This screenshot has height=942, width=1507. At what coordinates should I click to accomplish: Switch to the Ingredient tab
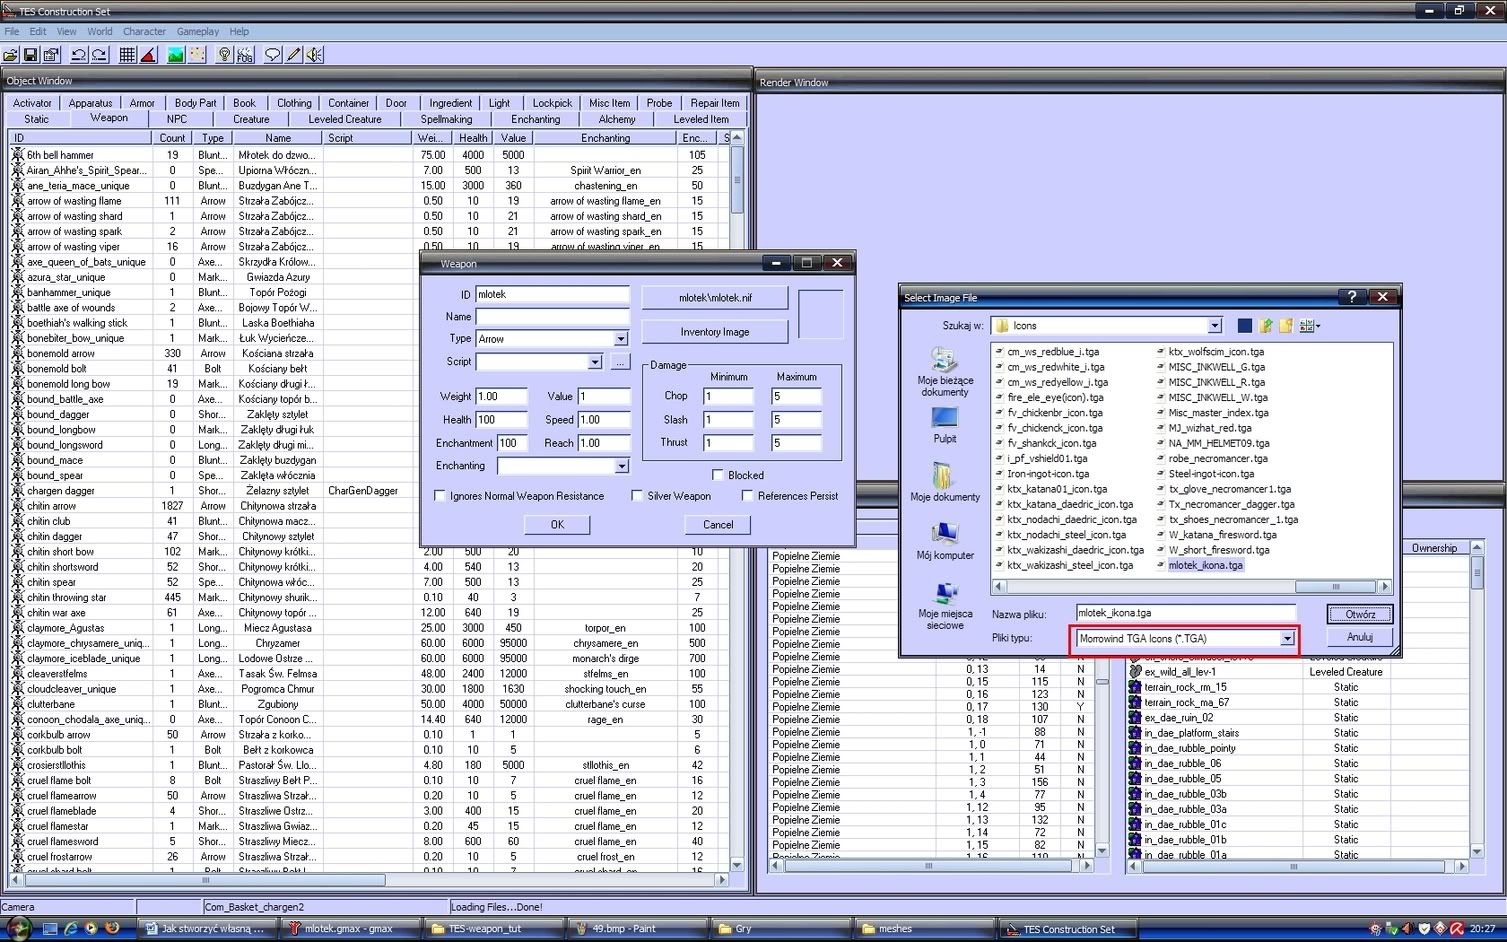451,103
